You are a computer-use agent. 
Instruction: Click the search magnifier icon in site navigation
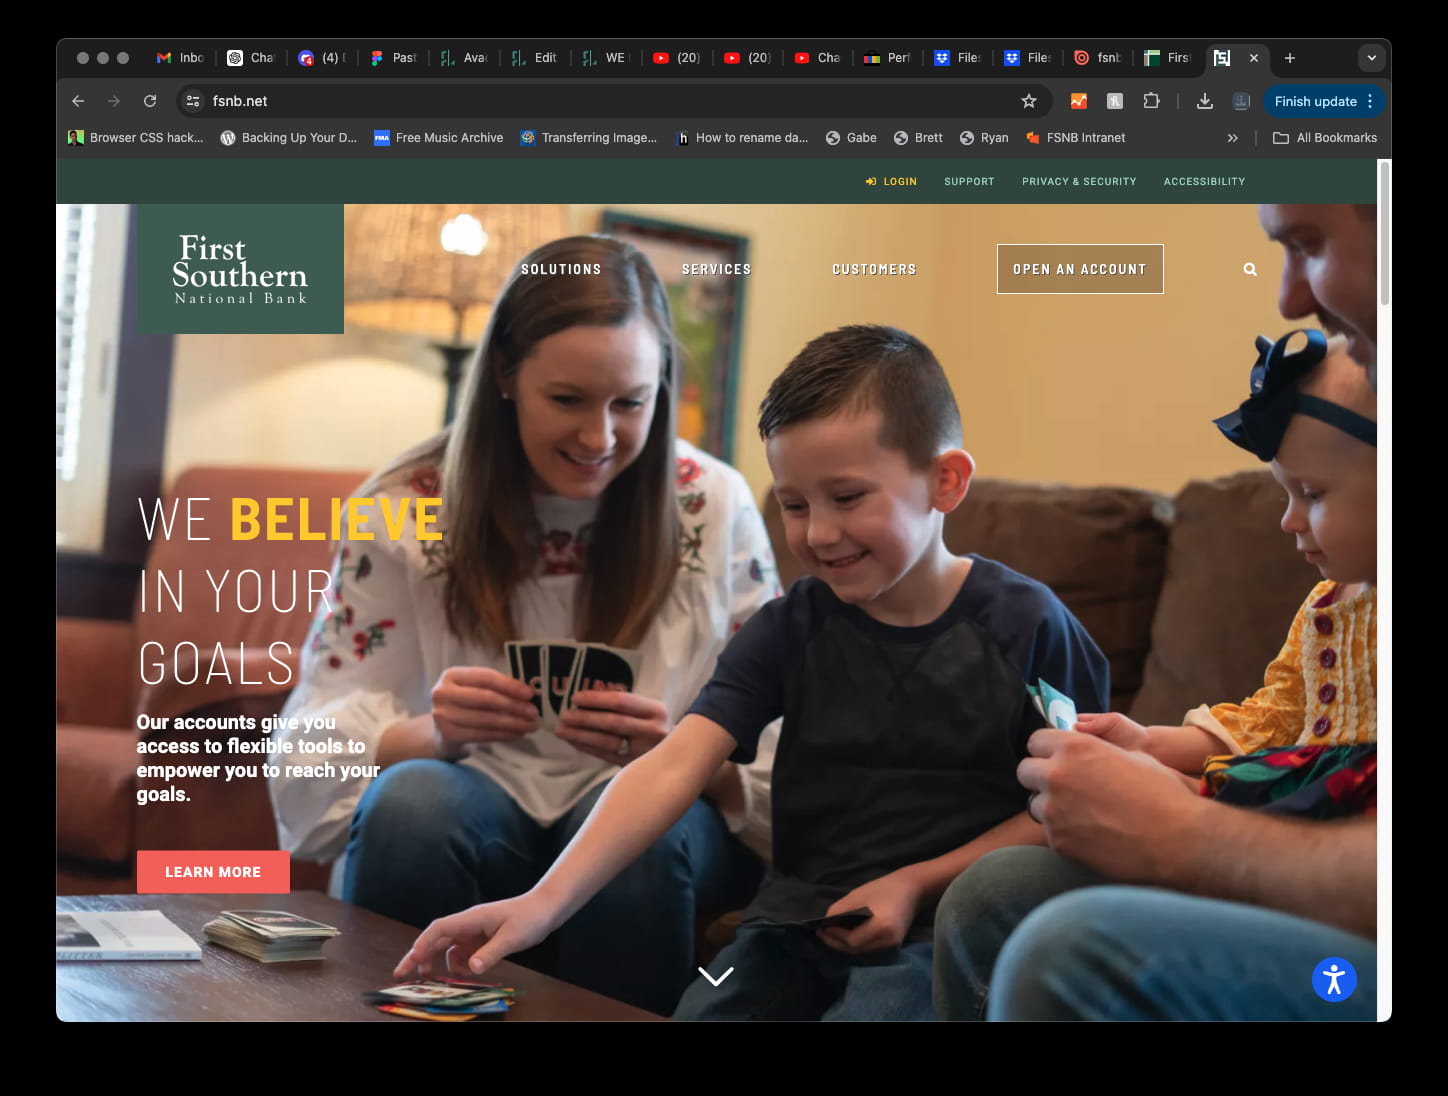(1250, 269)
